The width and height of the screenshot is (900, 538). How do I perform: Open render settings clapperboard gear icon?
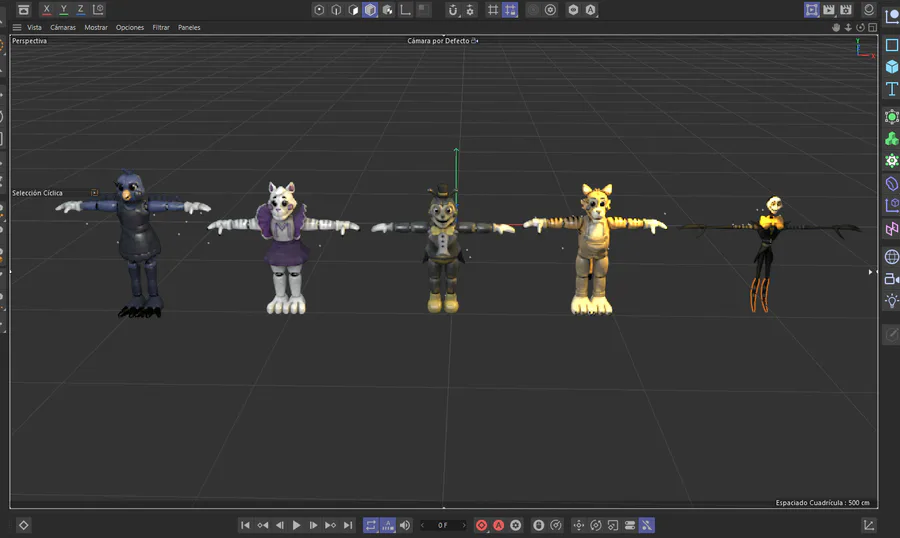(x=846, y=10)
